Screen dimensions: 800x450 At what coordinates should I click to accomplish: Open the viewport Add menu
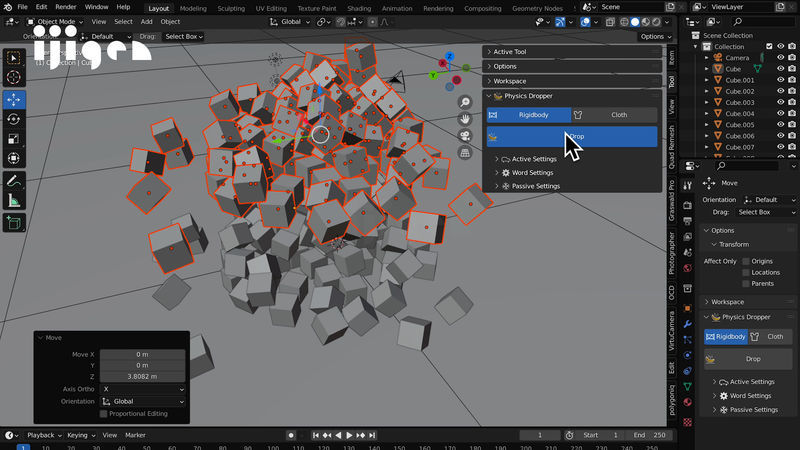click(x=146, y=22)
